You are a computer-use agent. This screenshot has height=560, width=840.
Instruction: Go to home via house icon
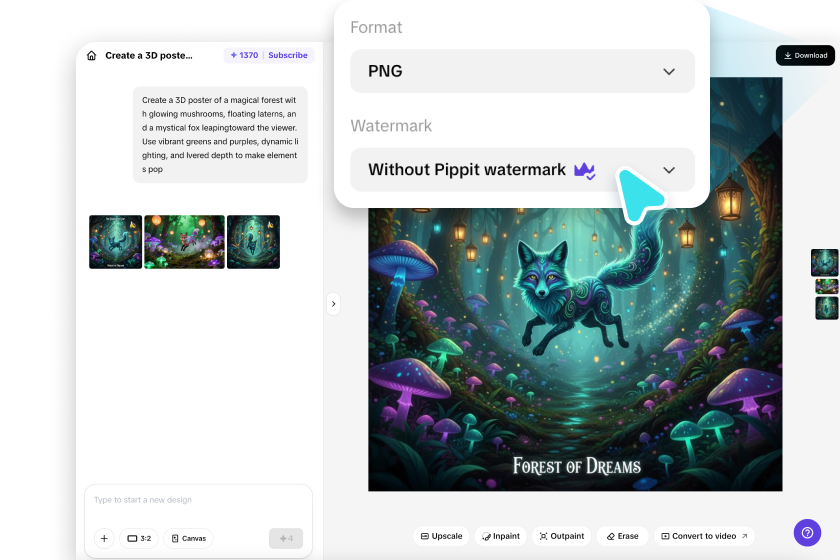[x=92, y=55]
